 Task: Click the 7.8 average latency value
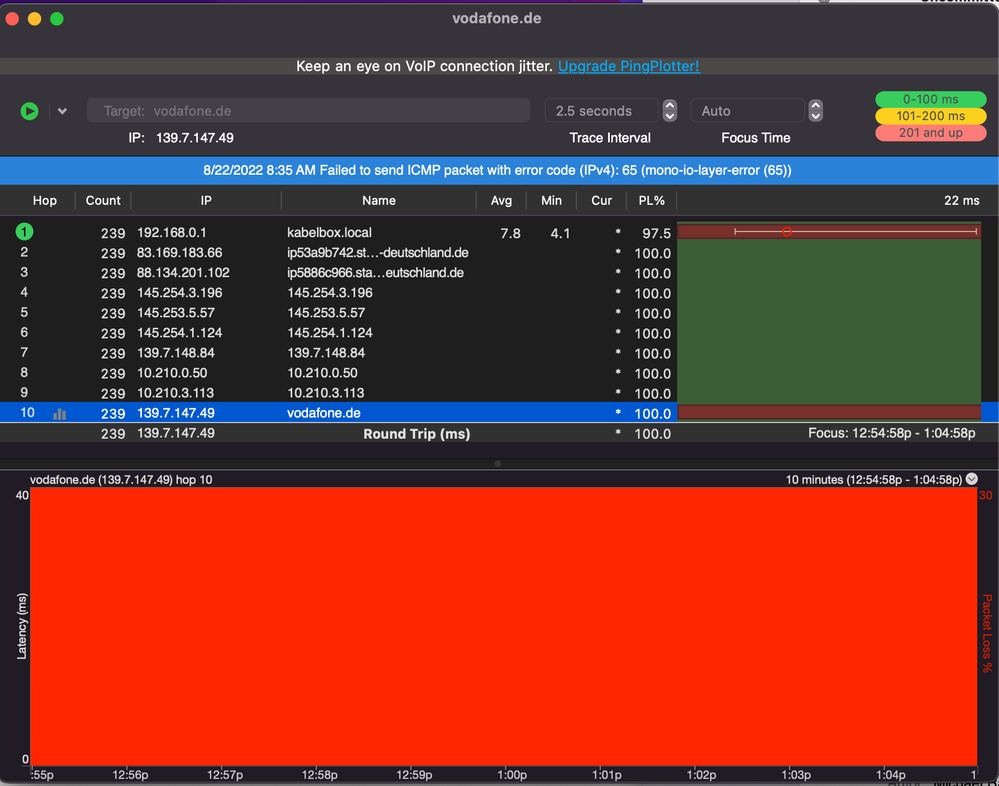coord(510,234)
